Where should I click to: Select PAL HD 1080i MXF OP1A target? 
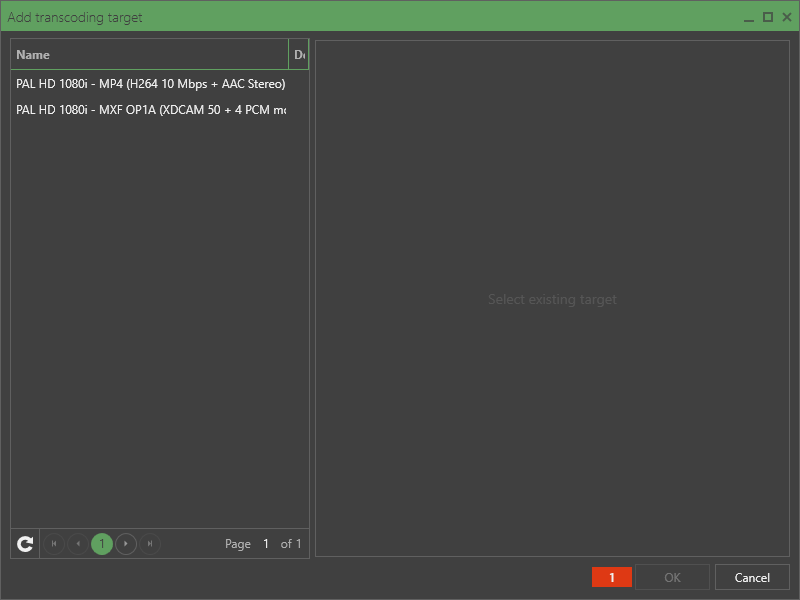(x=160, y=110)
